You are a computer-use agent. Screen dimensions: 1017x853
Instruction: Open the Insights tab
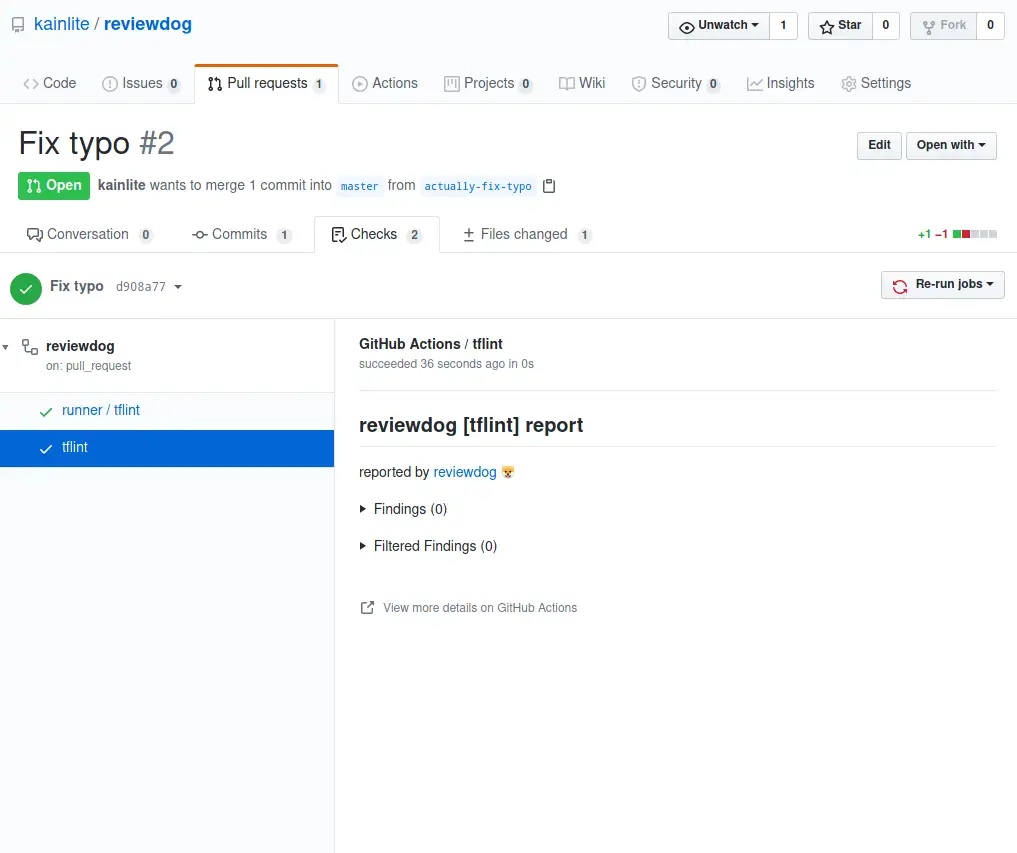tap(780, 84)
